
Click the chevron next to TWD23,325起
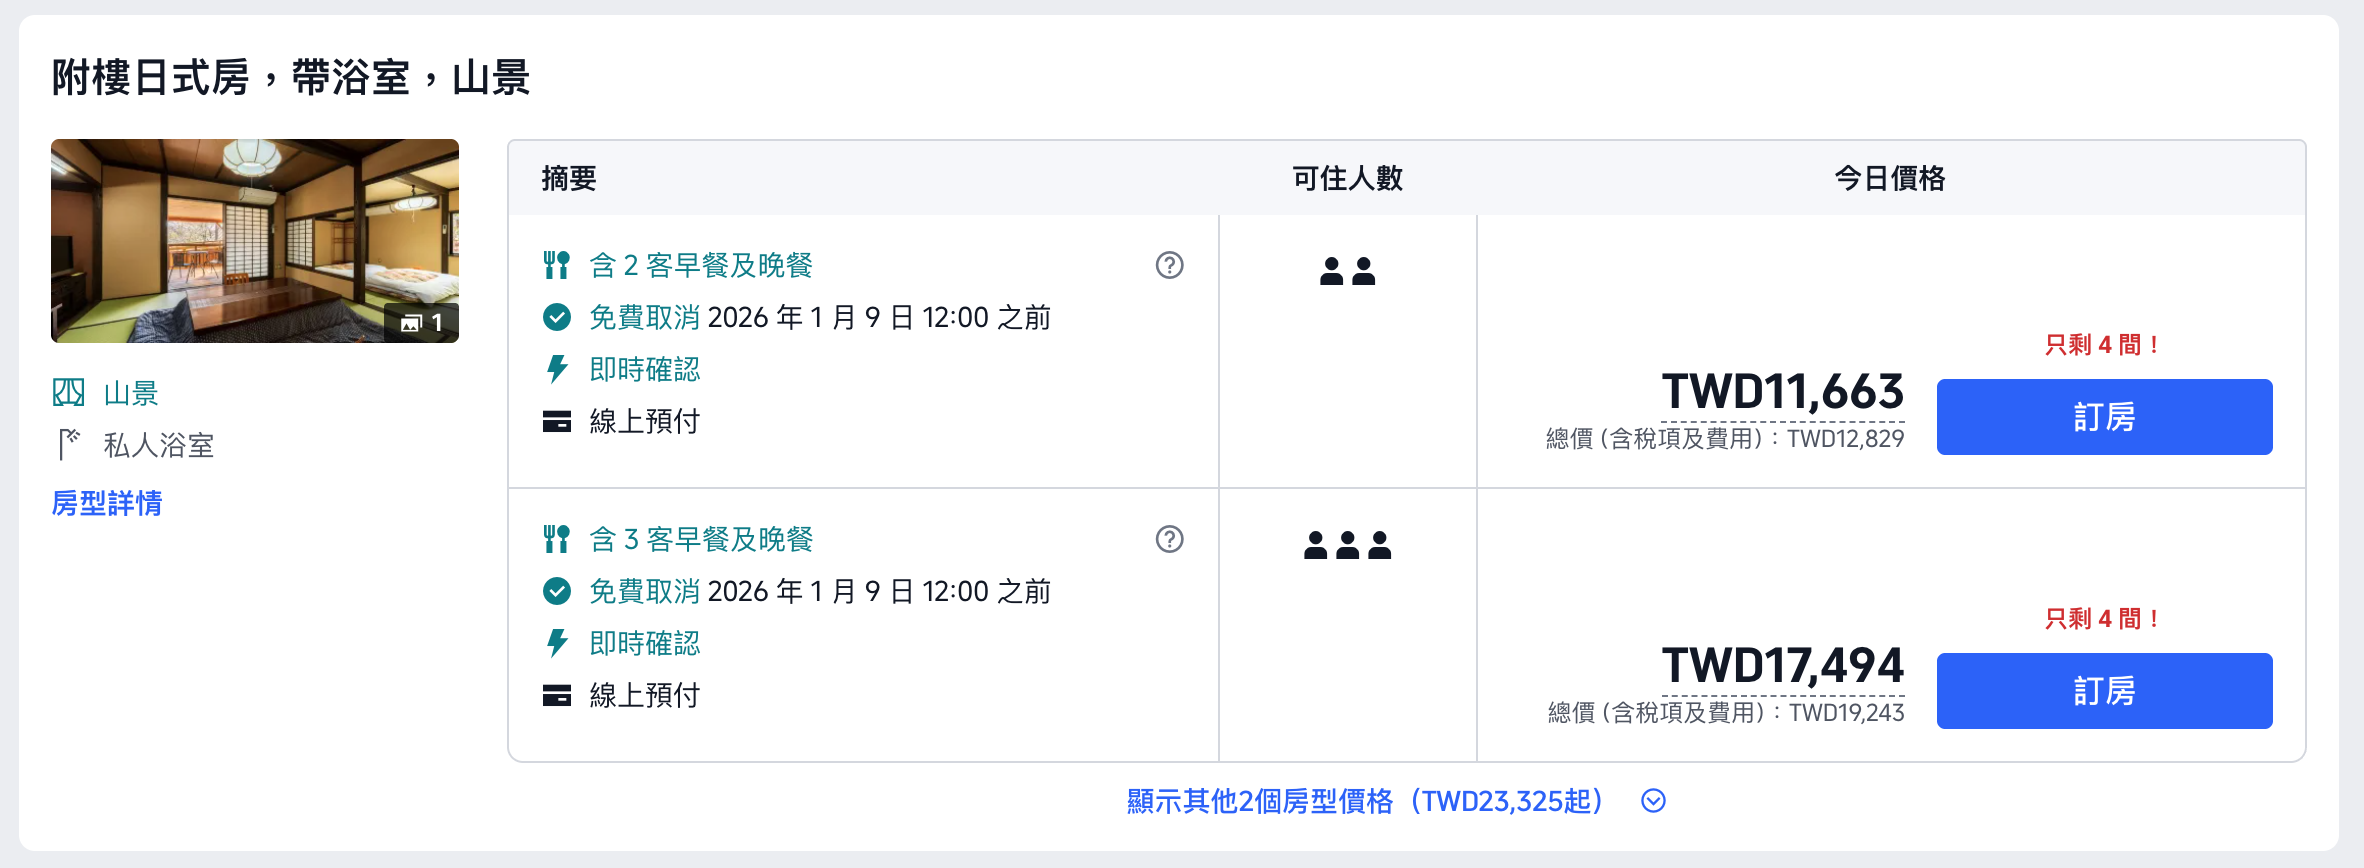tap(1656, 801)
